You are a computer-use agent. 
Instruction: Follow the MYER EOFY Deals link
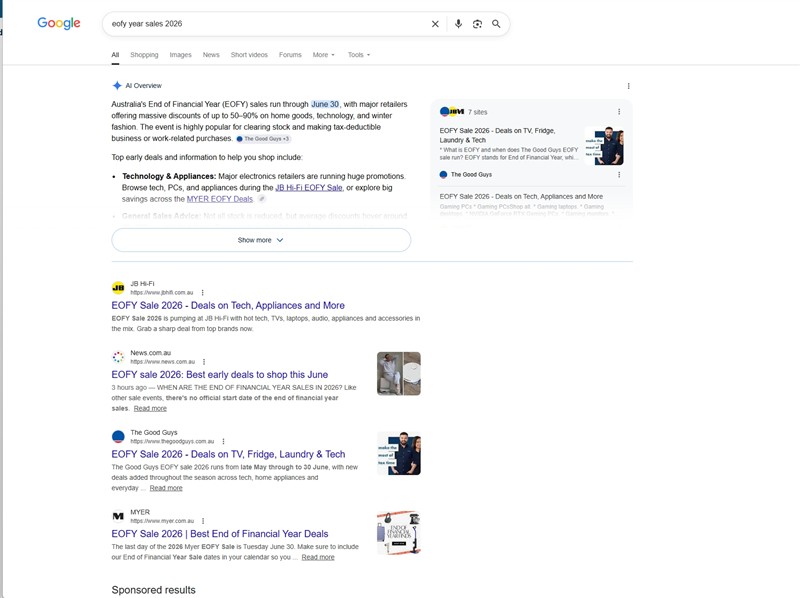point(220,199)
